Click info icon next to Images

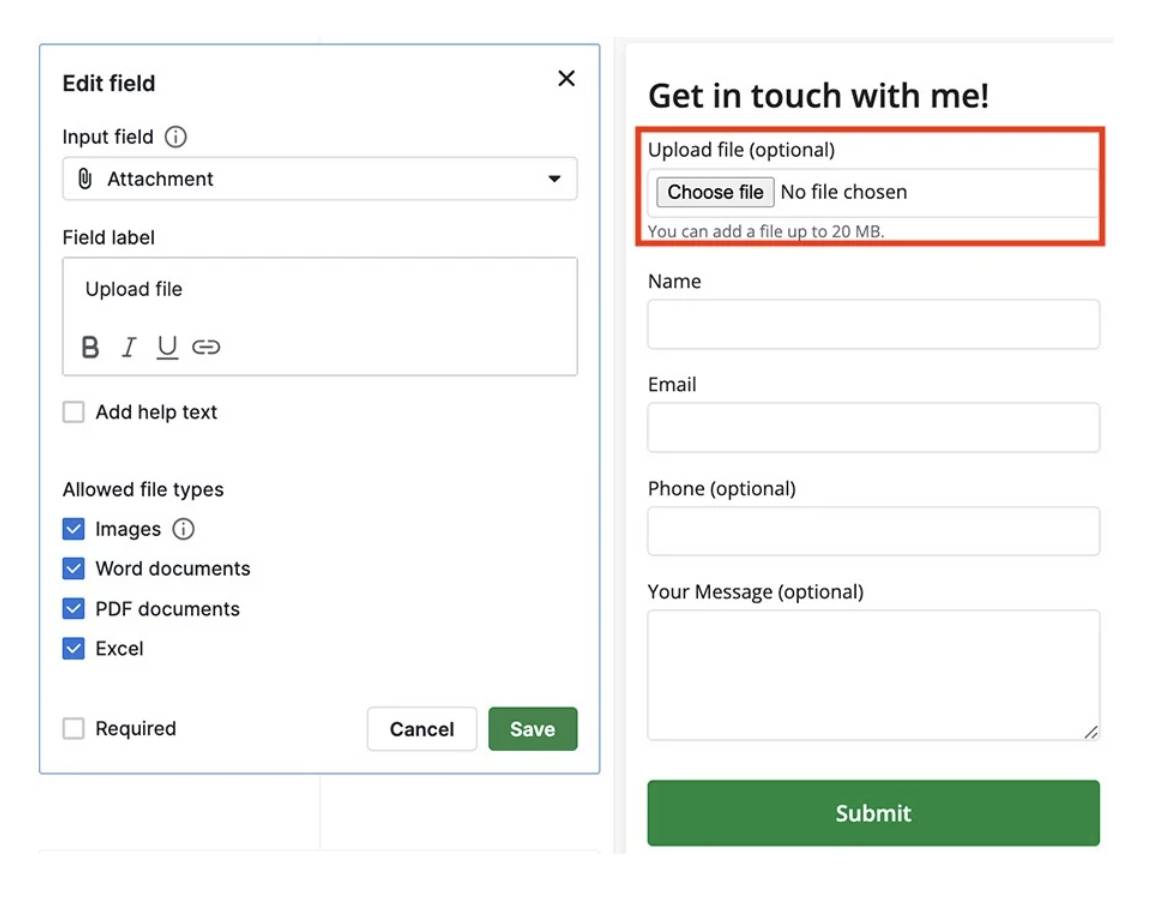click(x=183, y=529)
